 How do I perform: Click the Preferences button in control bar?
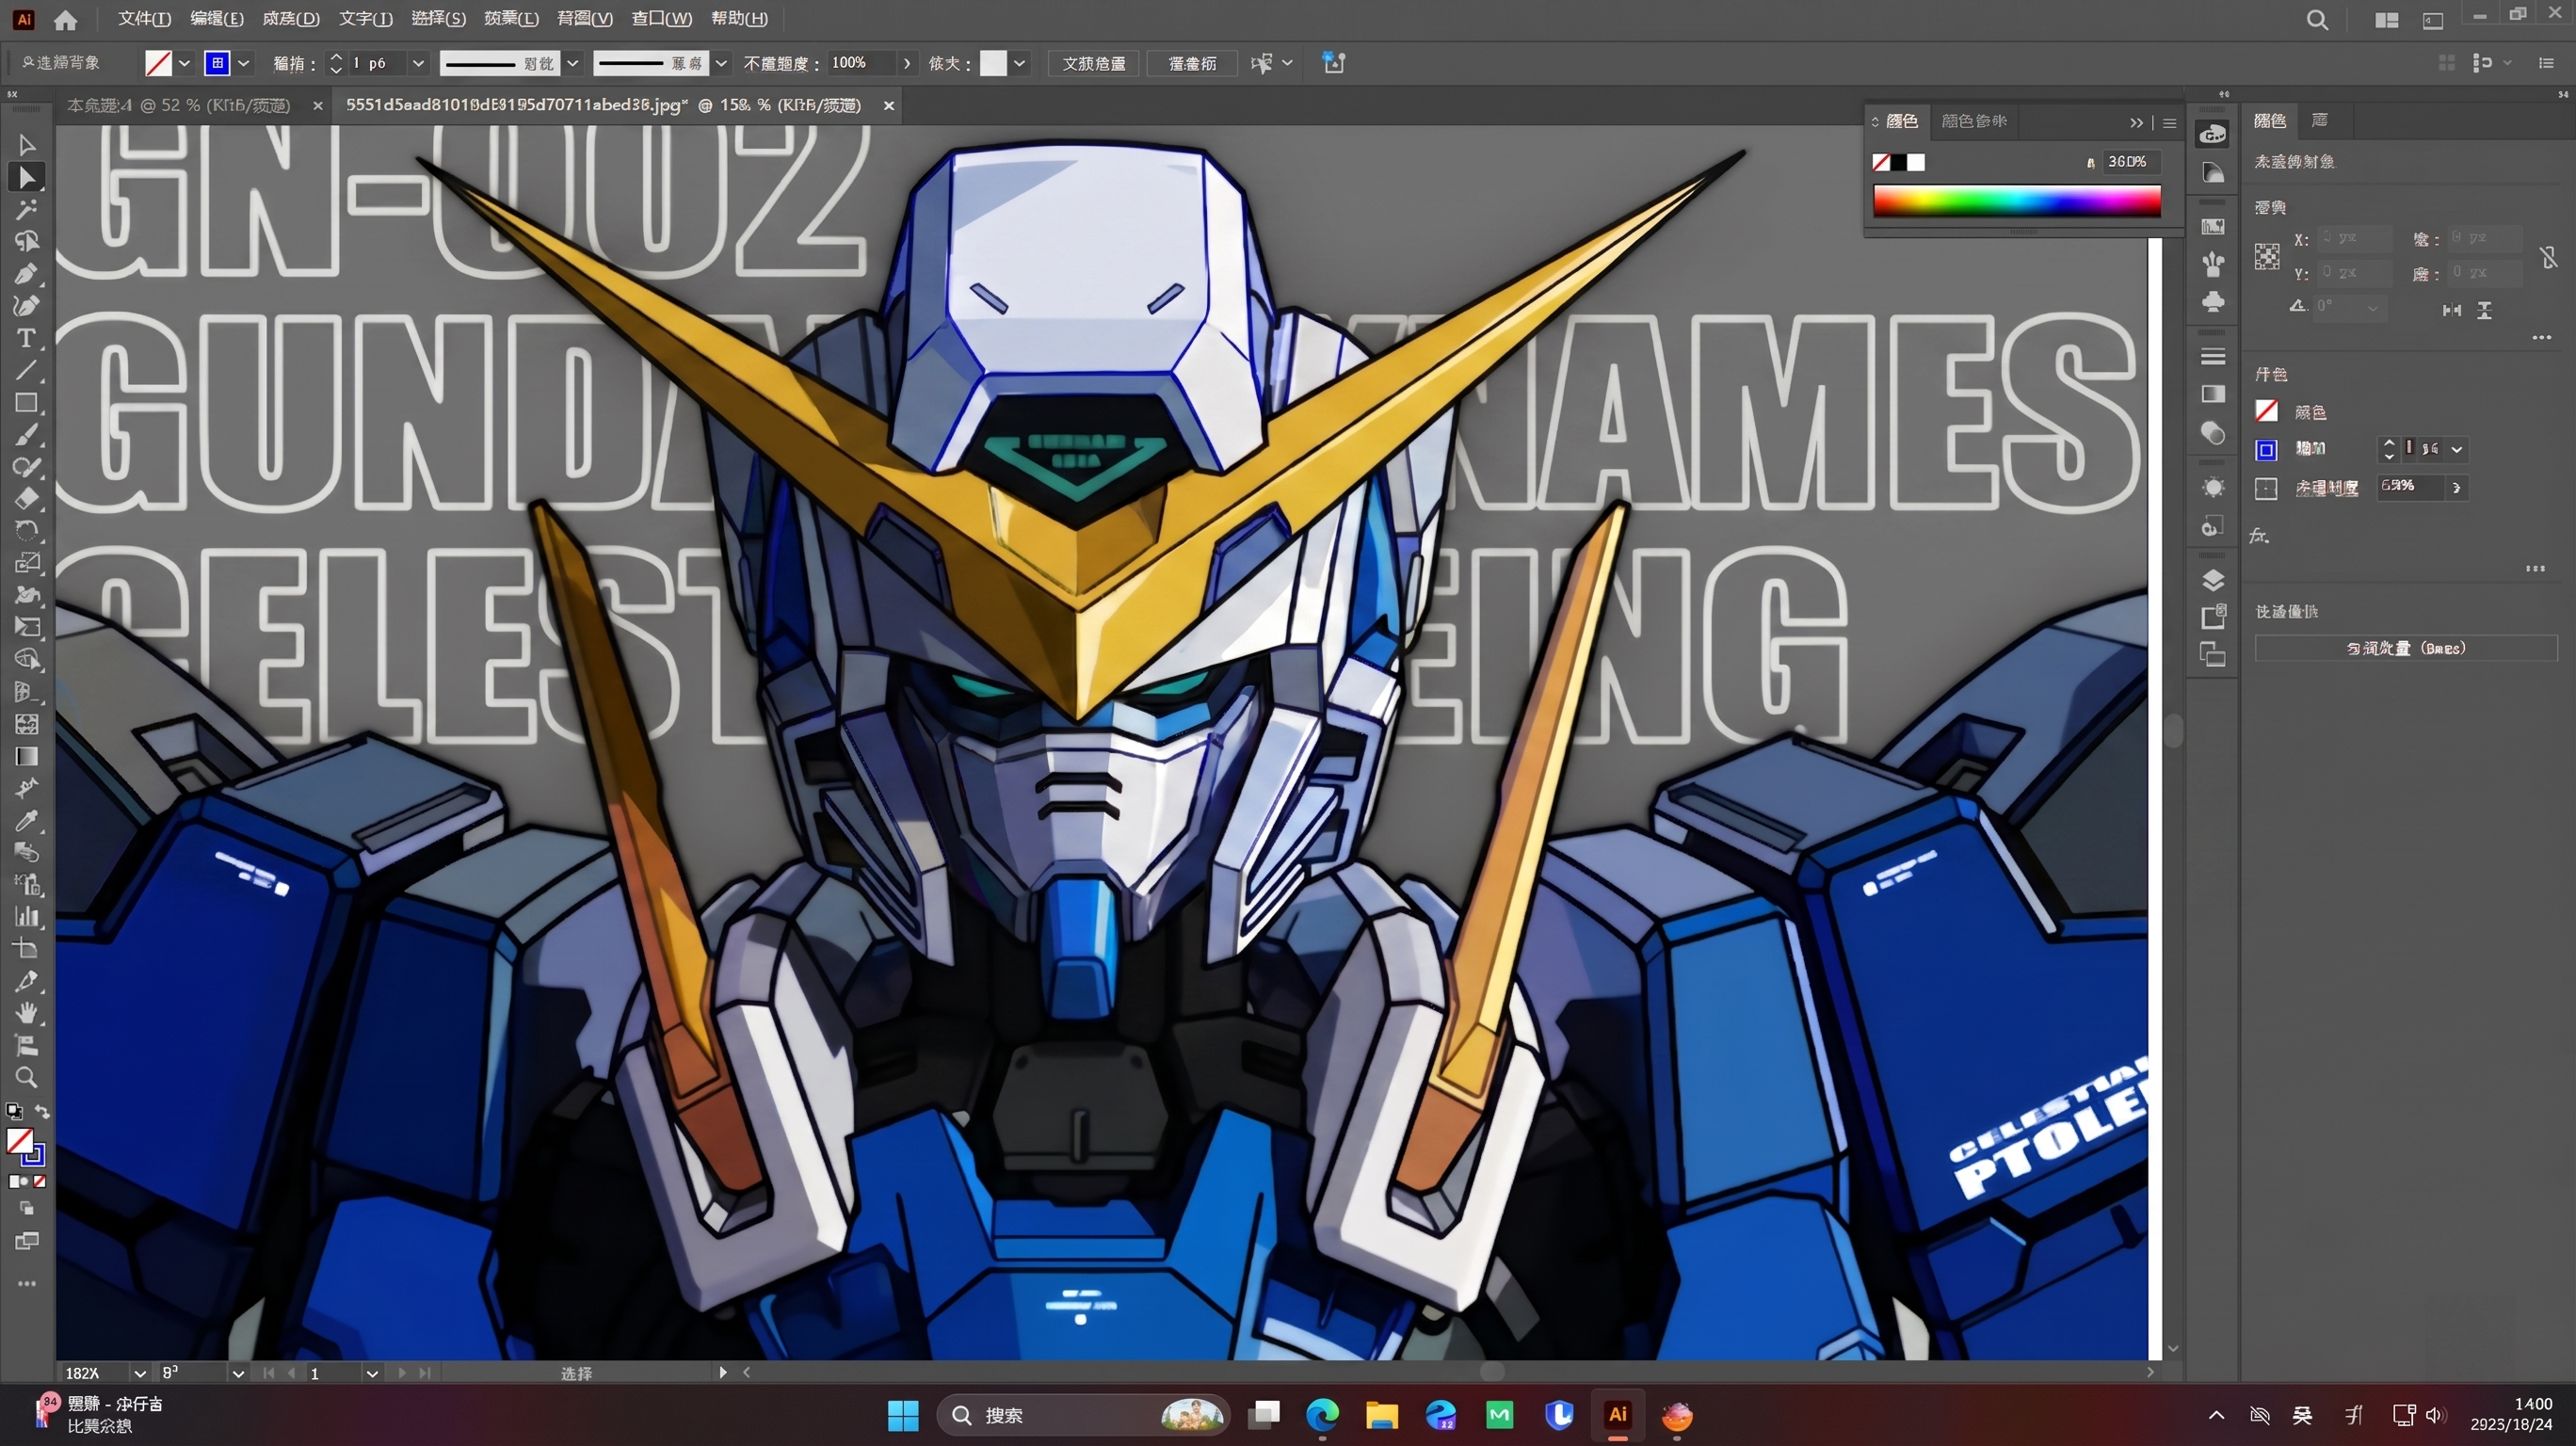(1192, 63)
